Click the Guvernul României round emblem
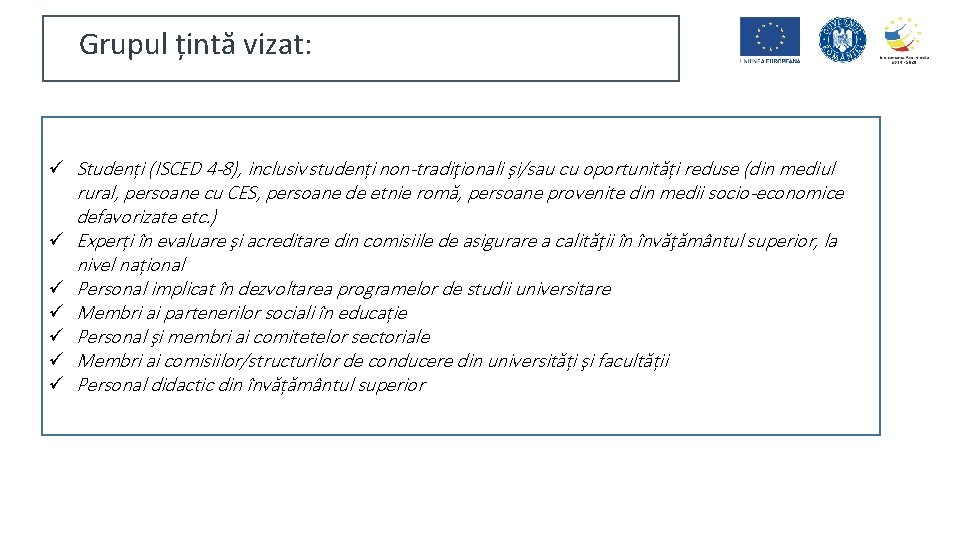 coord(842,39)
